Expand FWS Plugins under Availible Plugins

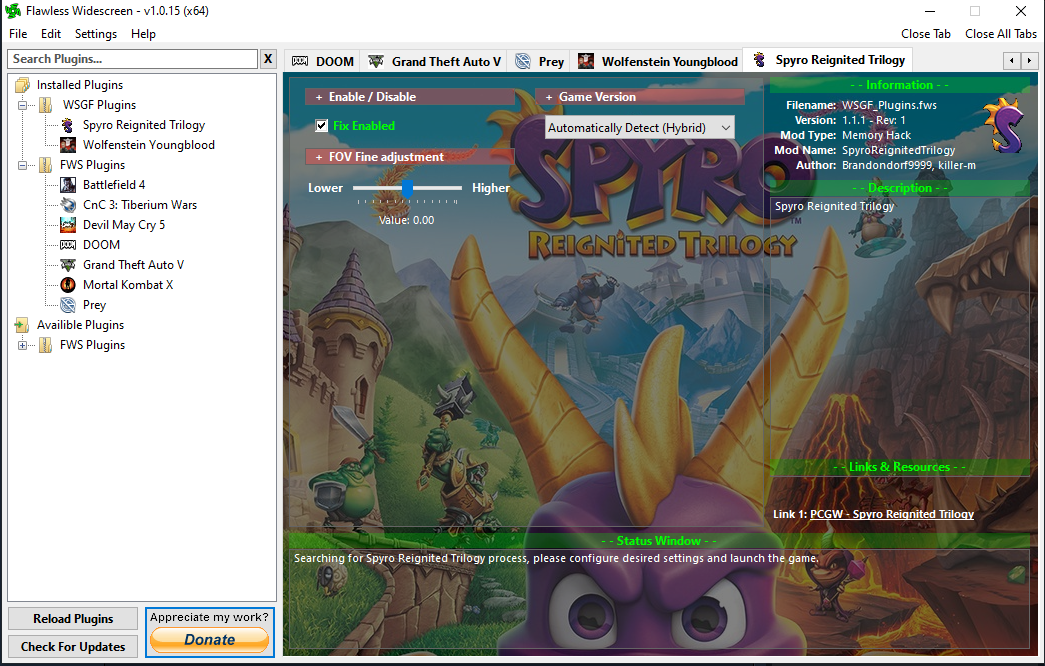coord(23,345)
